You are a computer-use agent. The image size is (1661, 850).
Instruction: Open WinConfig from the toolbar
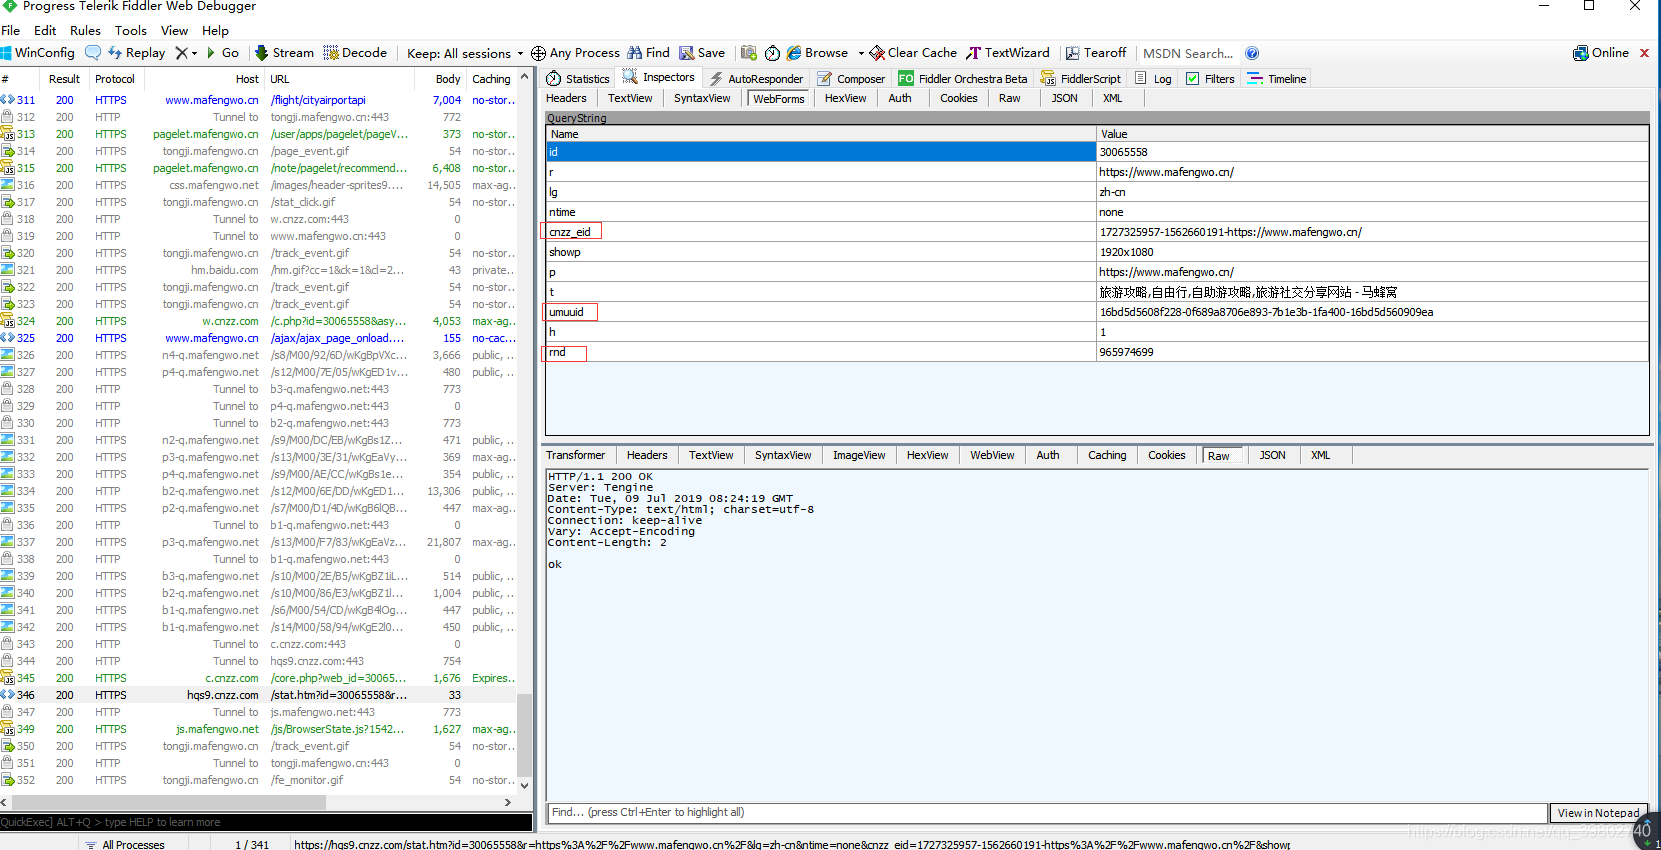click(x=38, y=53)
